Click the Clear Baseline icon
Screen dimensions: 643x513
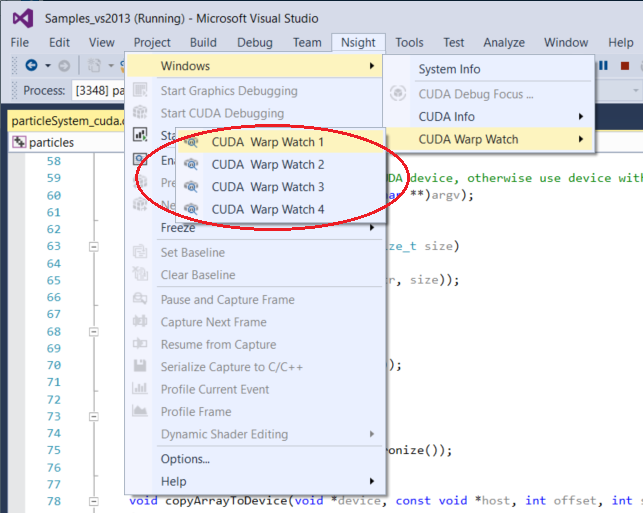(x=140, y=274)
